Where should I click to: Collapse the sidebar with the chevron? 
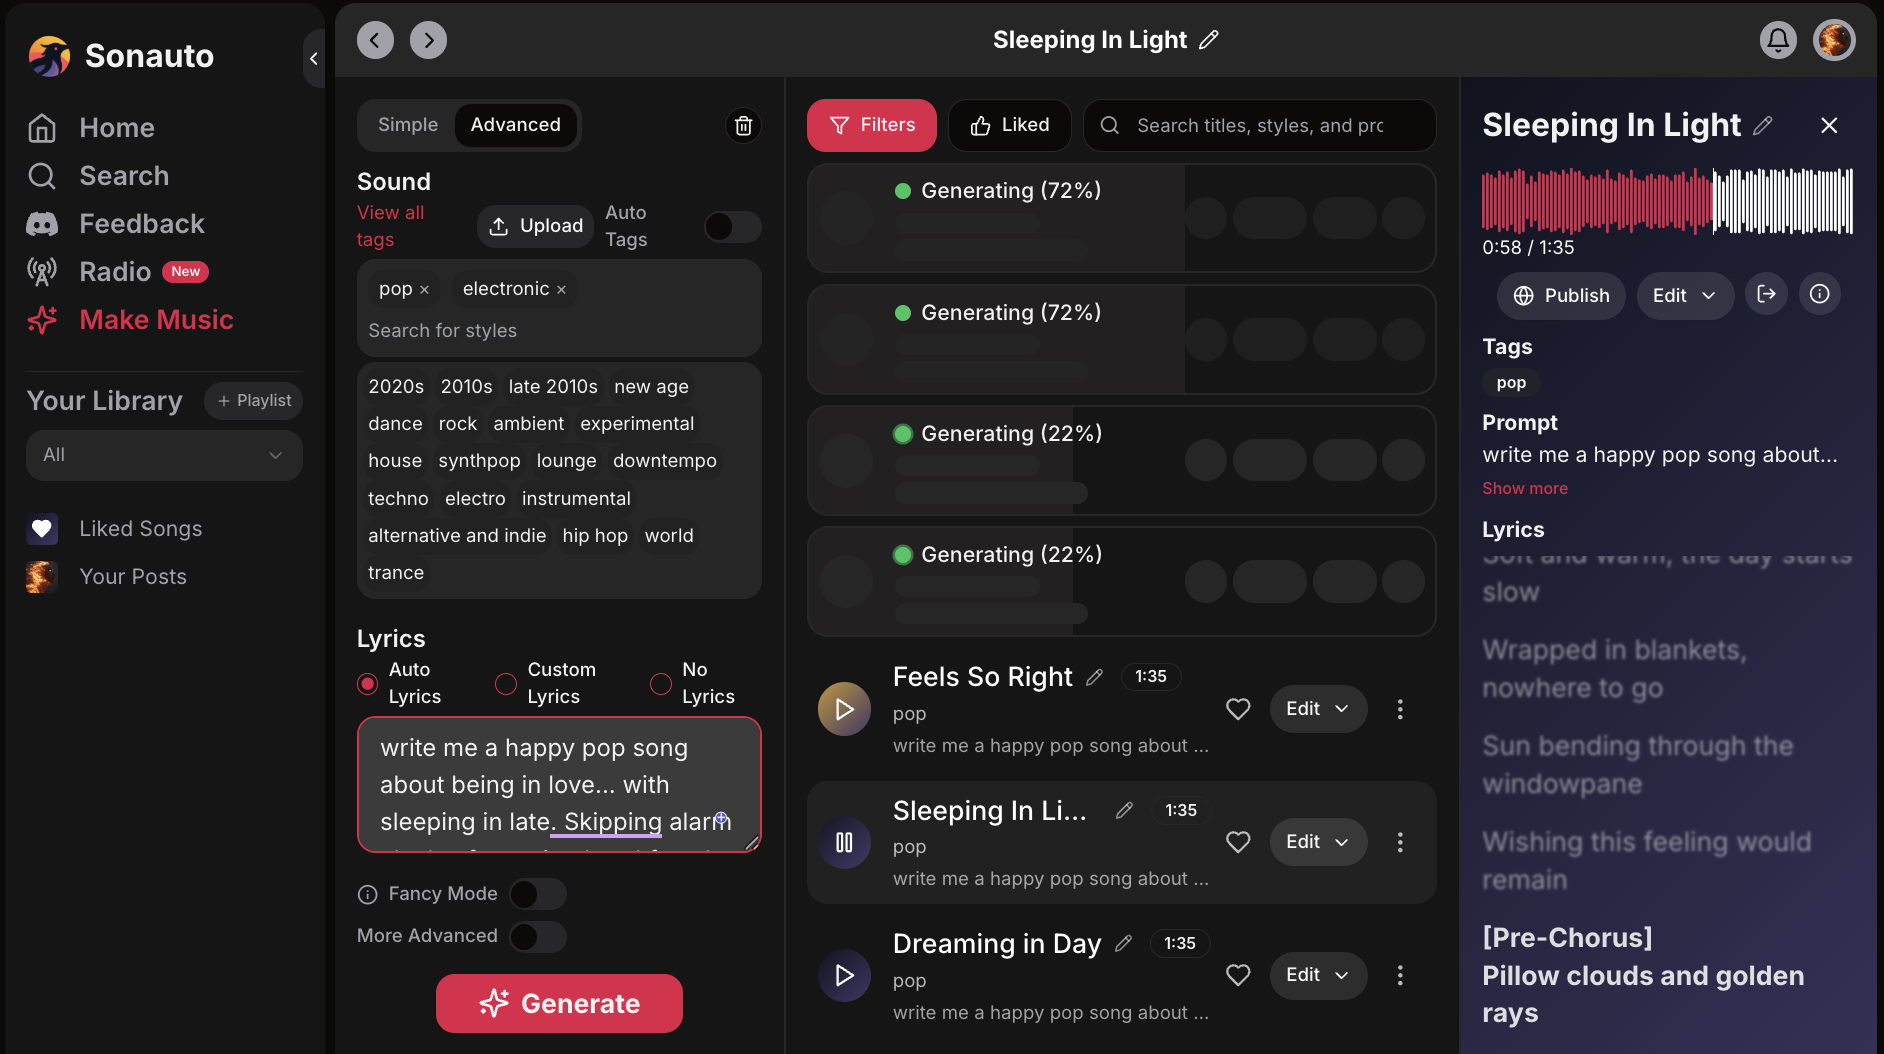[x=314, y=58]
